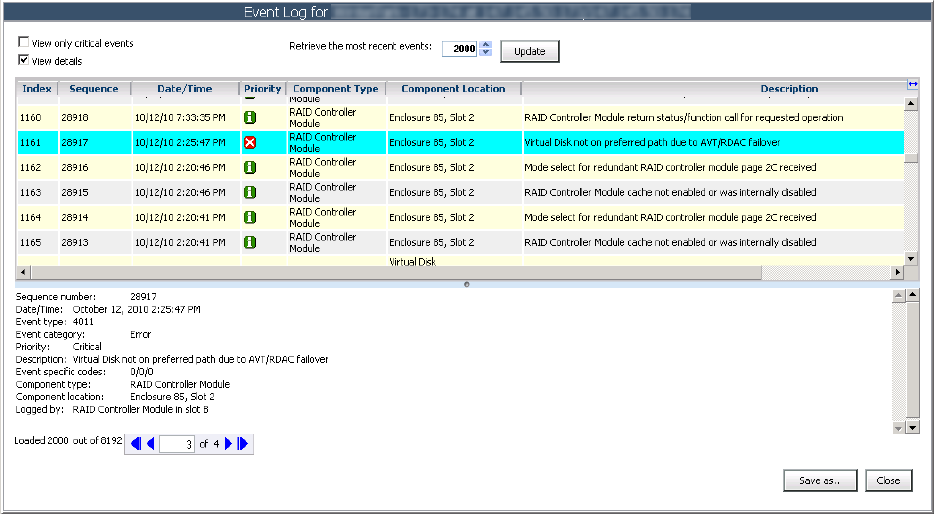
Task: Go to the first page of events
Action: 136,444
